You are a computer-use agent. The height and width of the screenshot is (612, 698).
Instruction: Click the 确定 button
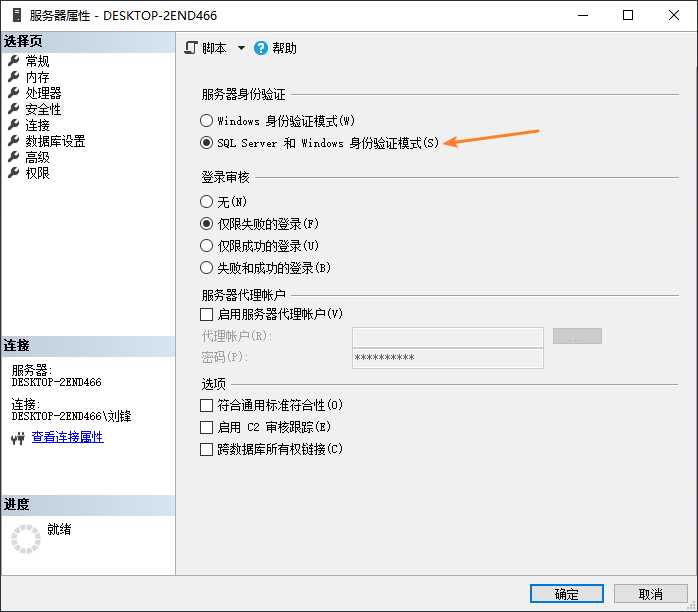tap(567, 594)
